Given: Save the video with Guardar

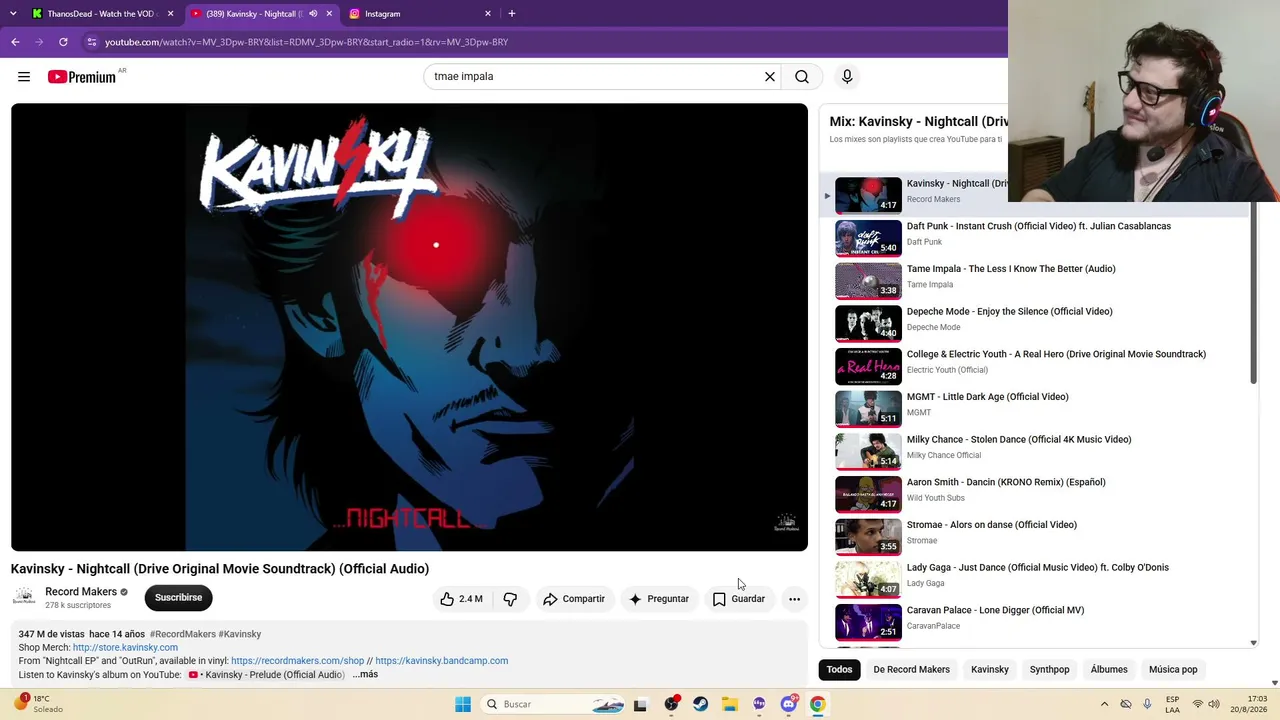Looking at the screenshot, I should click(x=739, y=599).
